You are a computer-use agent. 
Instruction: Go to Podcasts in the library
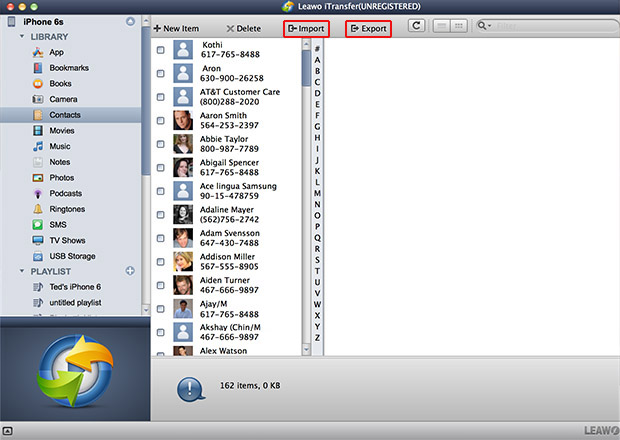click(65, 193)
